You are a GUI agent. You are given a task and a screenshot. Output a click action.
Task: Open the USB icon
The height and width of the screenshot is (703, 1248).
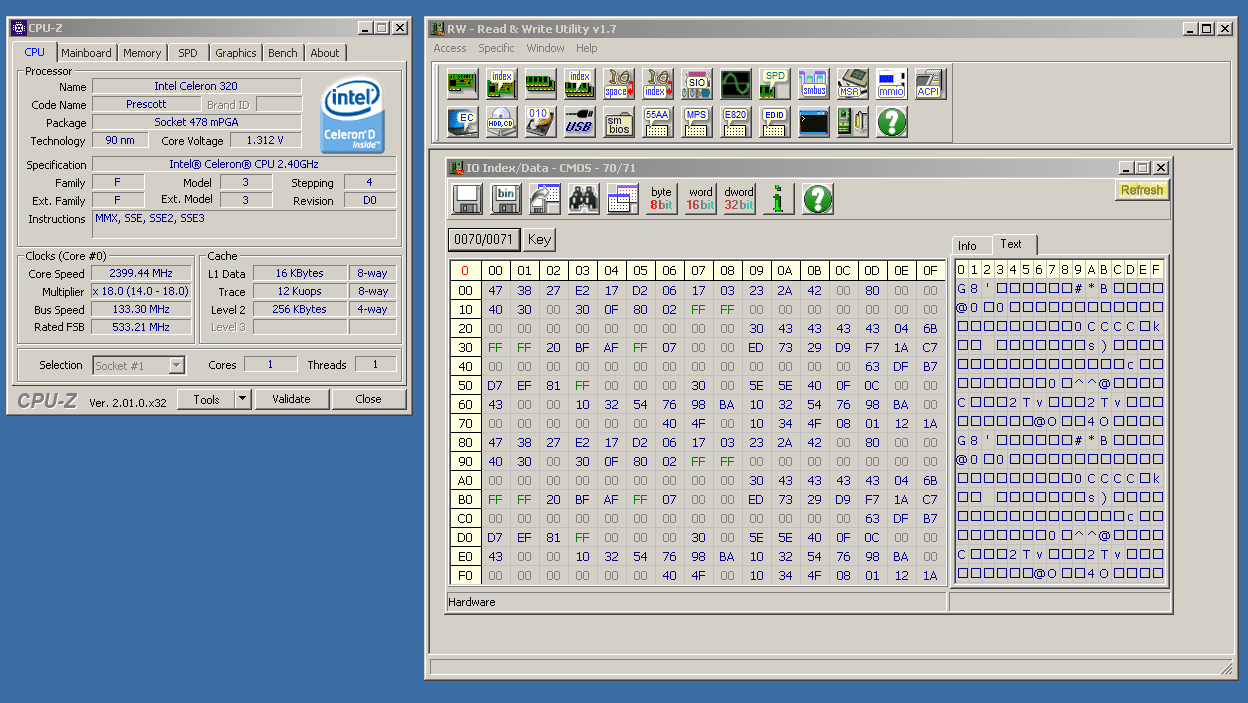pyautogui.click(x=579, y=122)
